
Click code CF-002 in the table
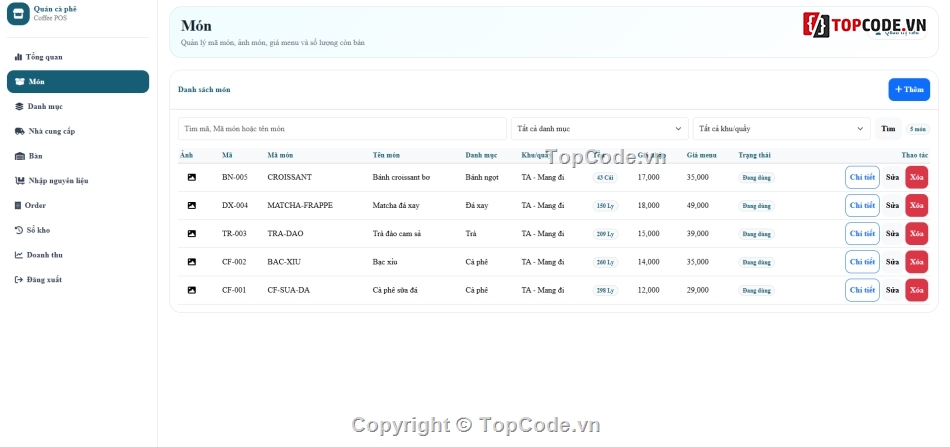pos(234,262)
